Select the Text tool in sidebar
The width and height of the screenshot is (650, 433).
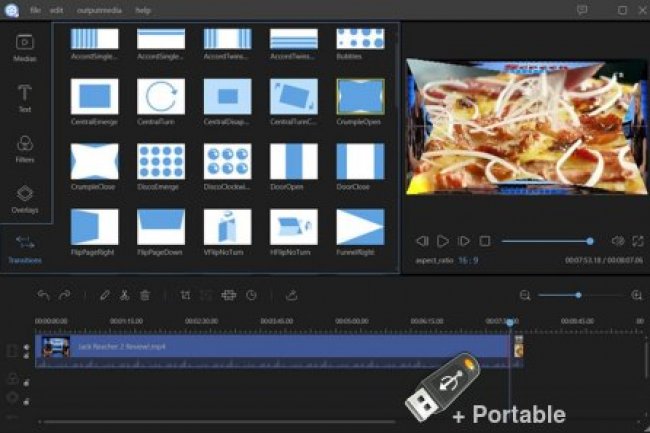click(x=25, y=98)
